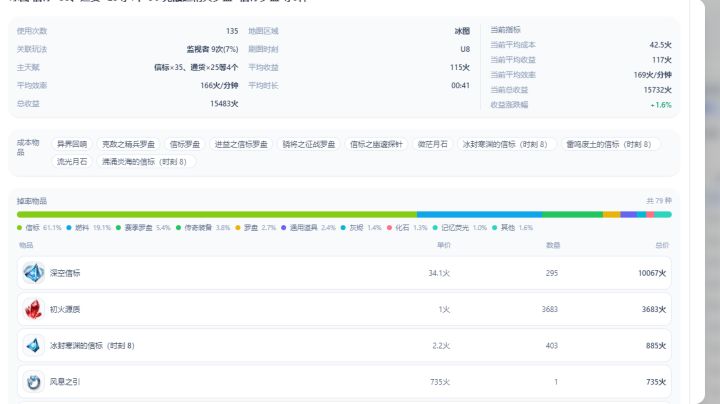The image size is (720, 404).
Task: Click the 记忆荧光 1.0% legend entry
Action: pyautogui.click(x=460, y=228)
